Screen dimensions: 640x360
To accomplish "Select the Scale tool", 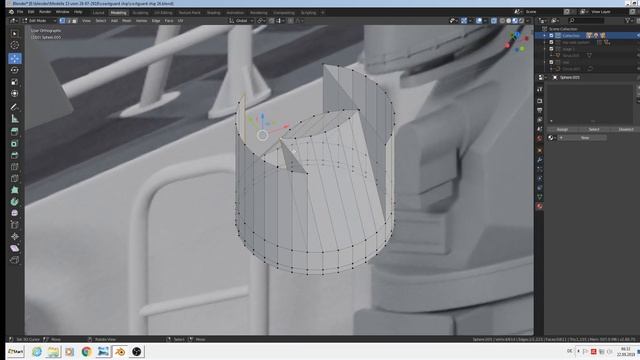I will pos(15,82).
